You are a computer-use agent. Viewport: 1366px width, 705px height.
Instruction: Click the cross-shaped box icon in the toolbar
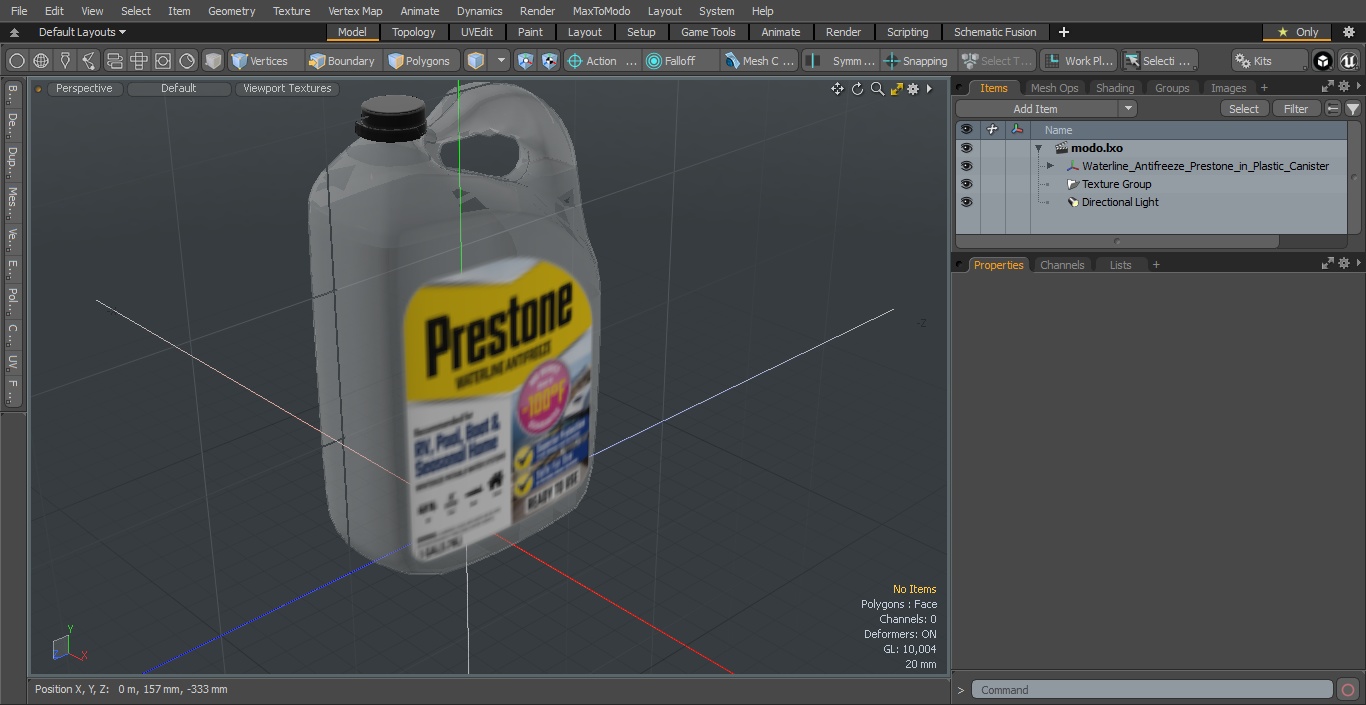138,61
